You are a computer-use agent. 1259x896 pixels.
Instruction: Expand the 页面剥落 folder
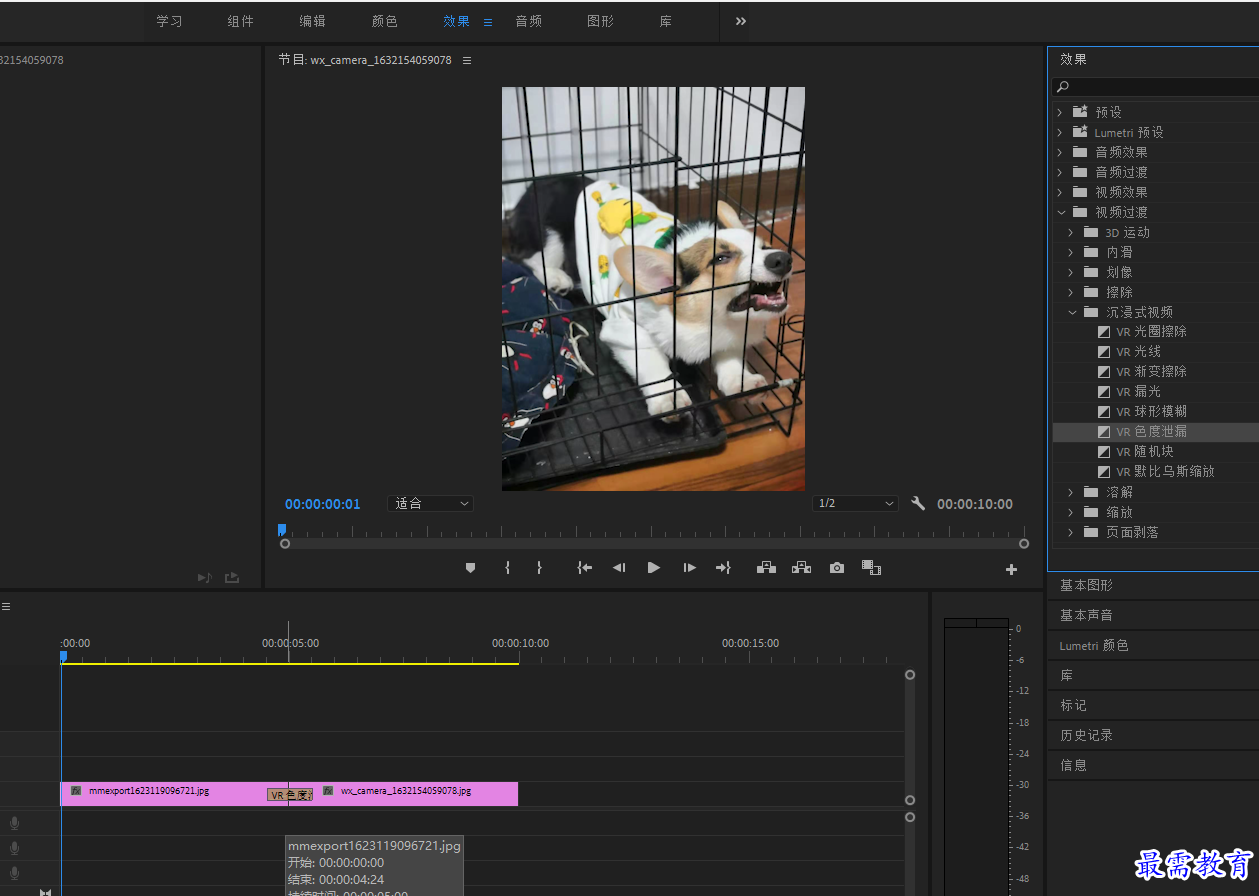[1071, 532]
